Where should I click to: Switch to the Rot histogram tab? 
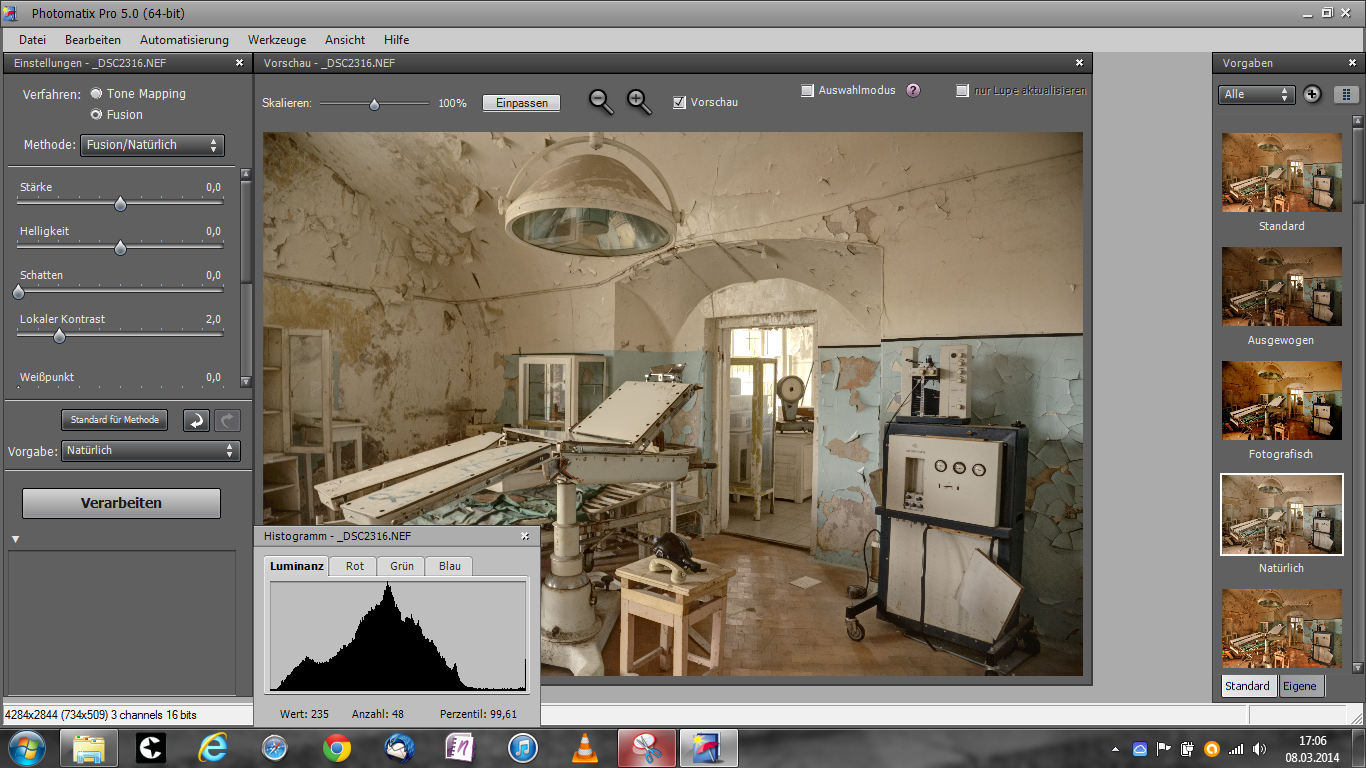point(355,566)
